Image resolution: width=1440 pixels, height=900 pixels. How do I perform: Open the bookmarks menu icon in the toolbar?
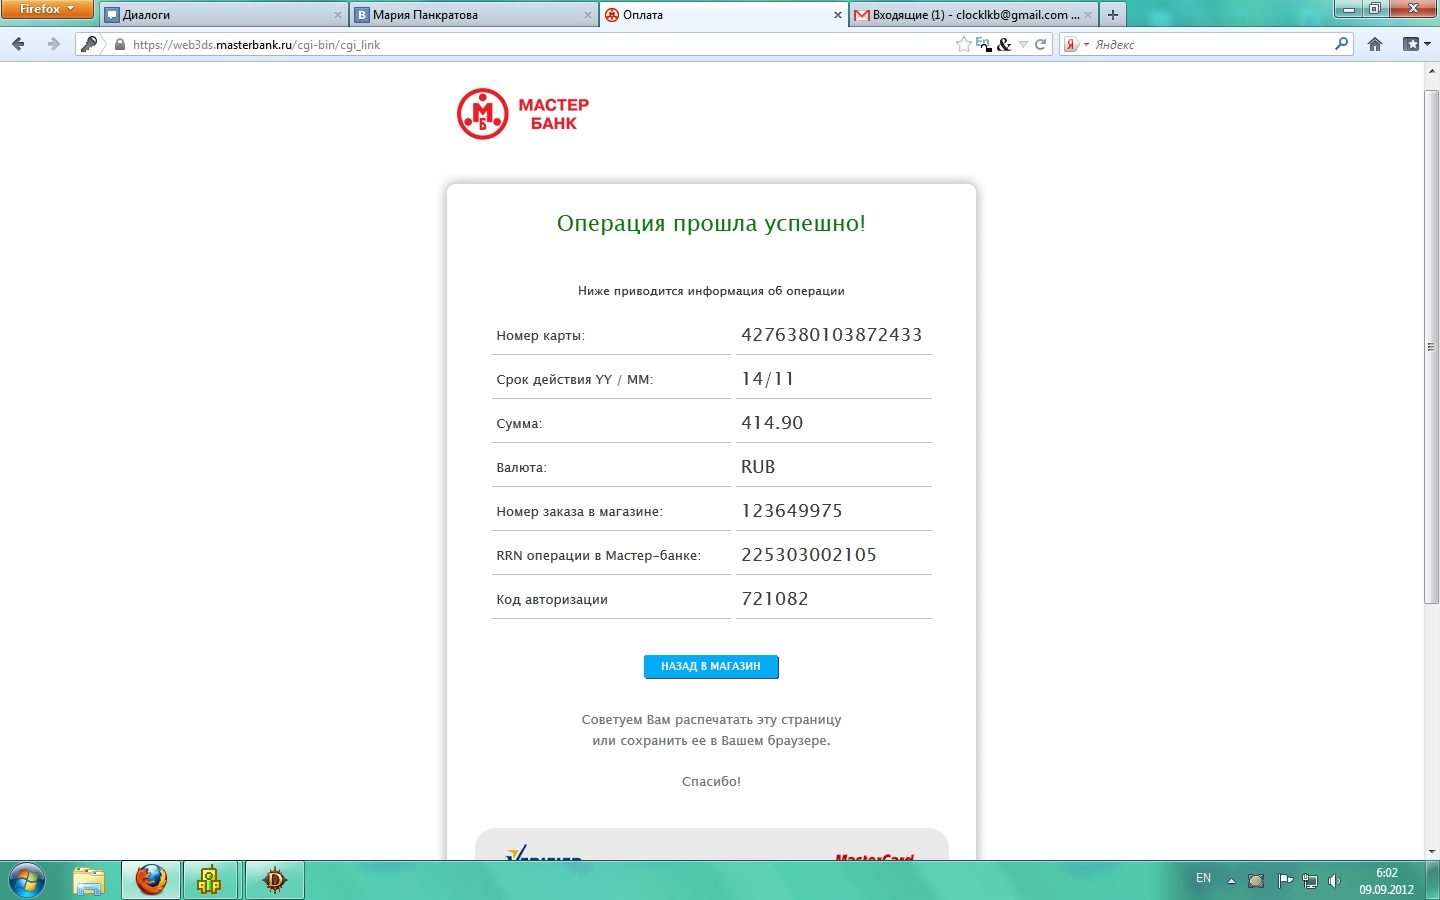point(1411,44)
